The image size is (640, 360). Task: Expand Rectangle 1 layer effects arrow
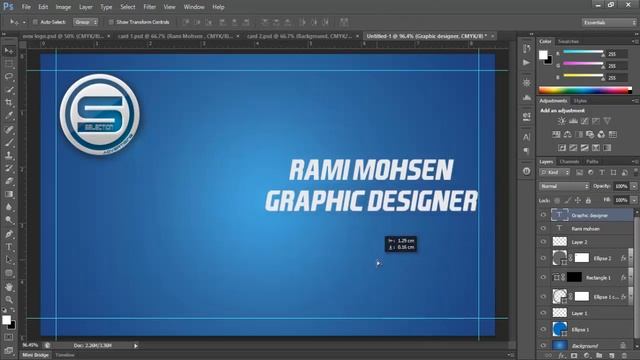(631, 276)
